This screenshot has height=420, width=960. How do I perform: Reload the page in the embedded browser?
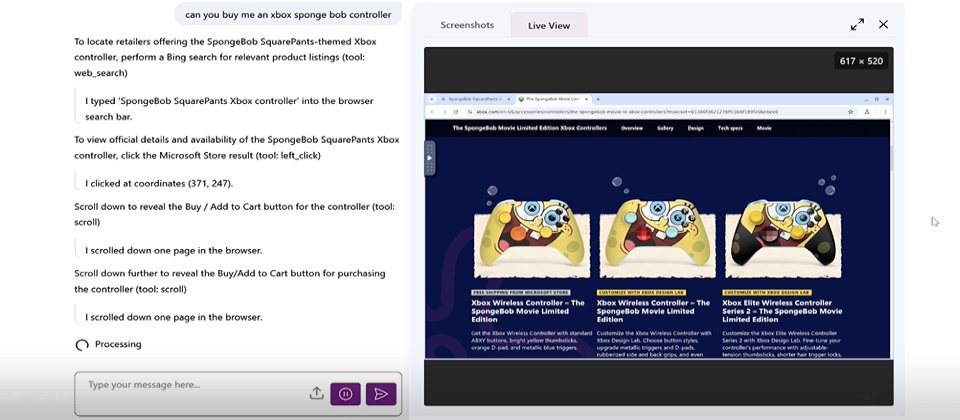[x=455, y=112]
